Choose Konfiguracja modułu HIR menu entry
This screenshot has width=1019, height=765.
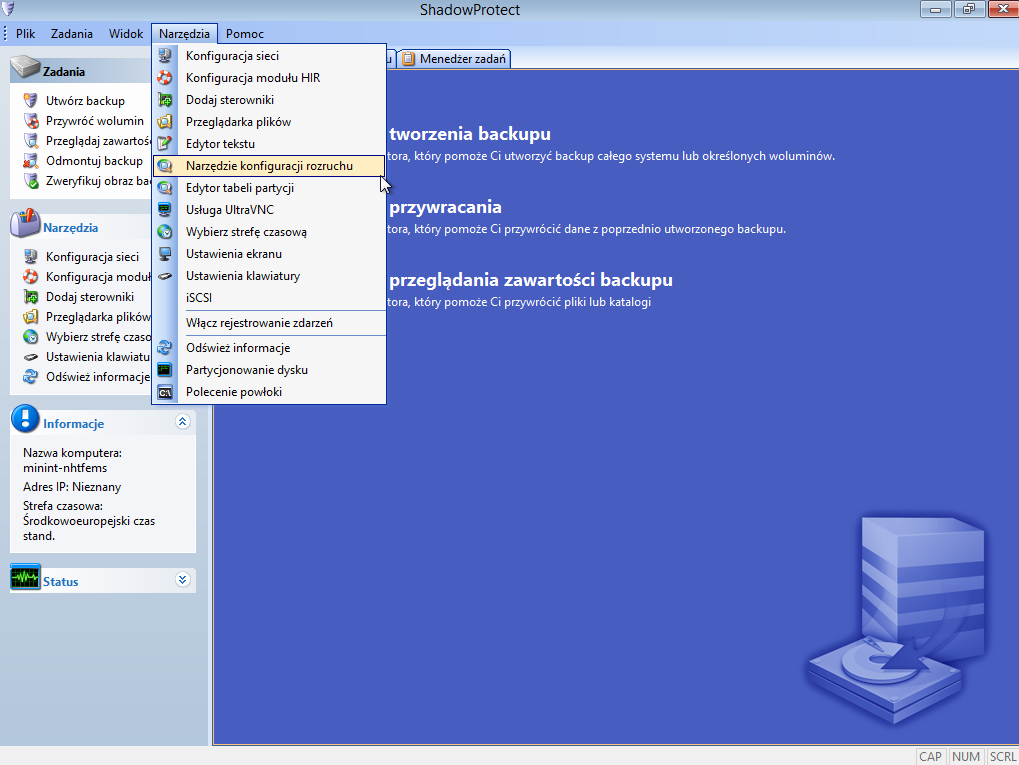[269, 78]
